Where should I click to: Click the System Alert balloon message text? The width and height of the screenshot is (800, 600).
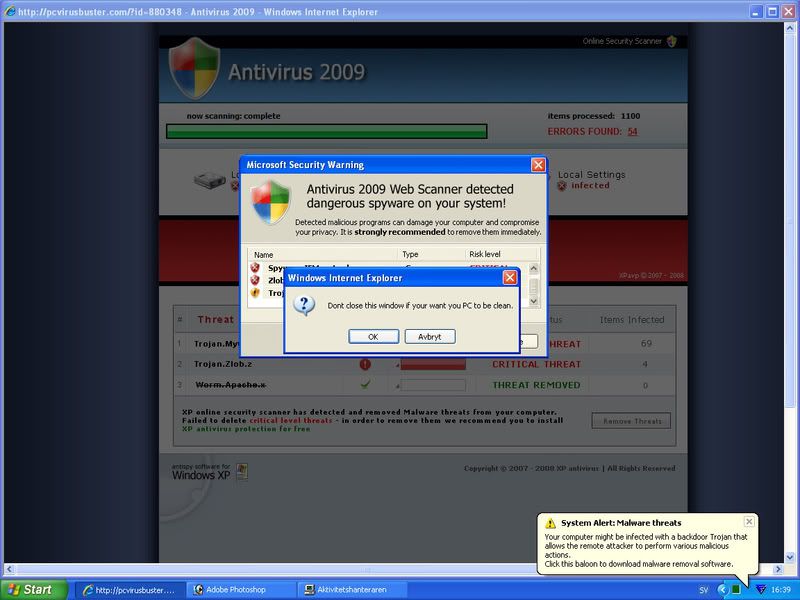coord(645,550)
